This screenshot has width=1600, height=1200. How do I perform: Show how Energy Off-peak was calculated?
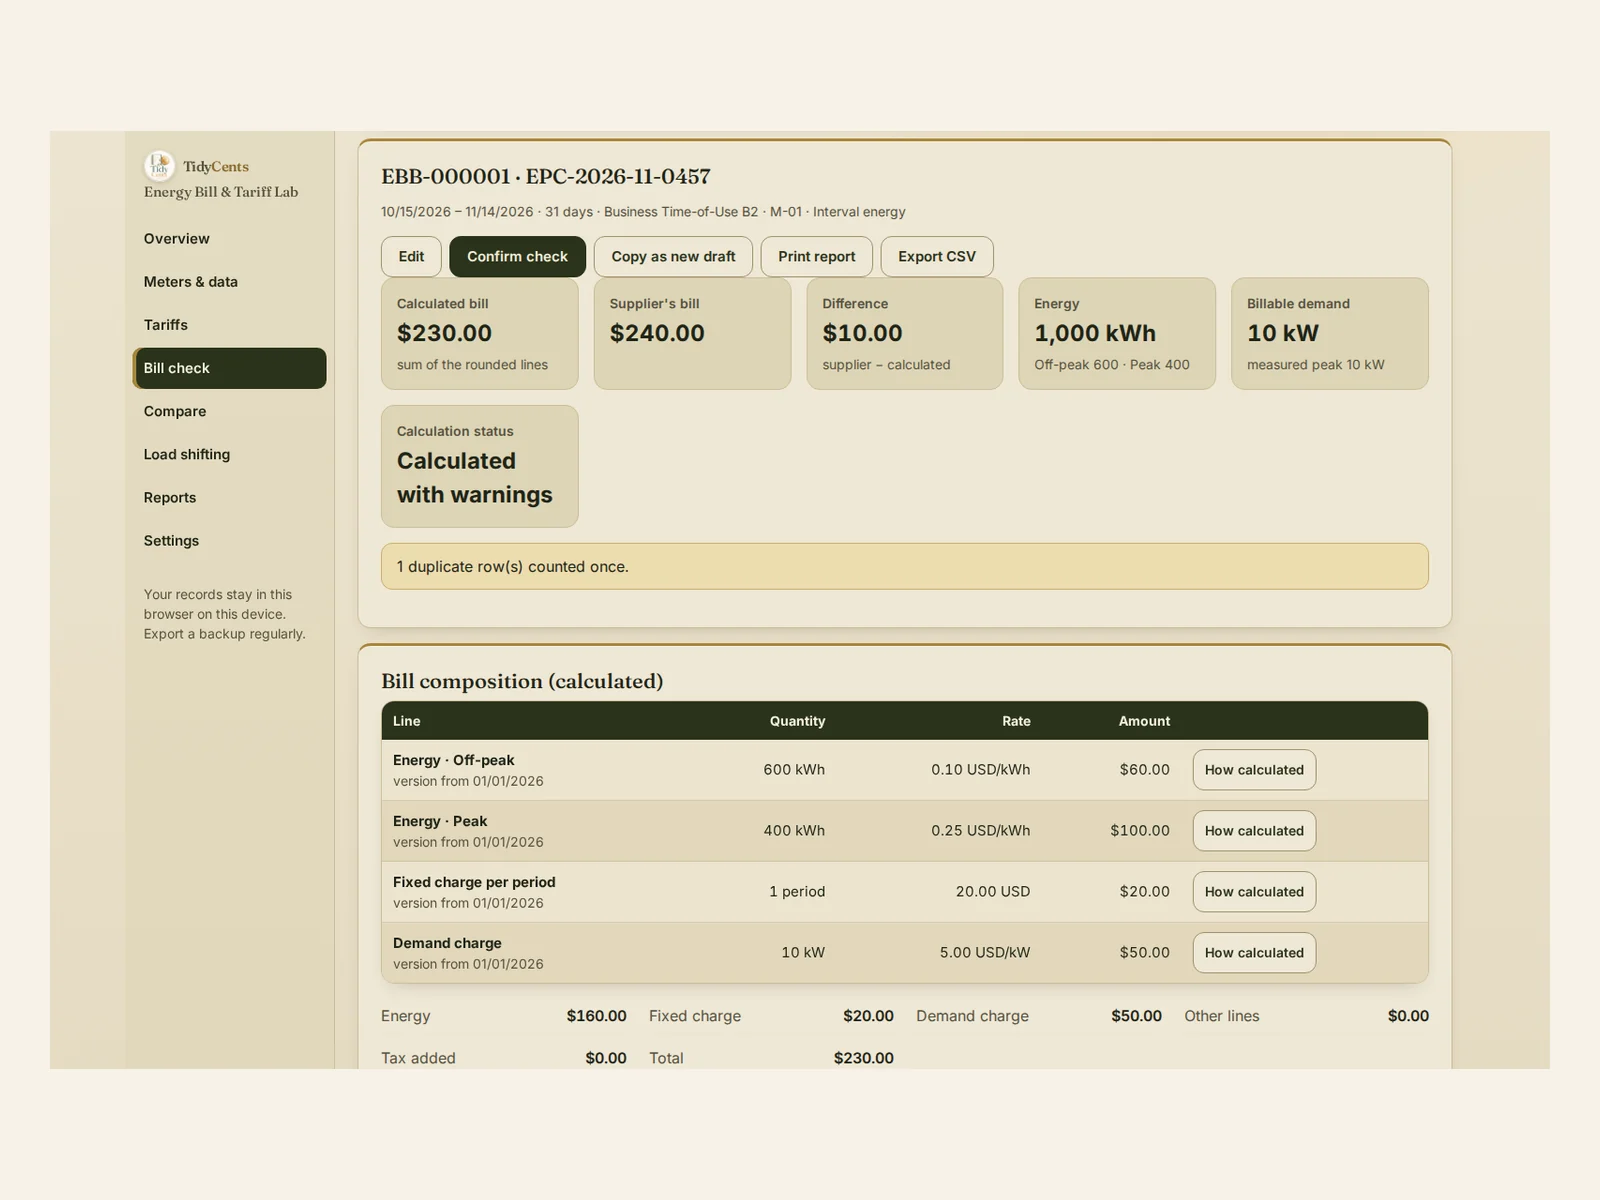coord(1254,770)
